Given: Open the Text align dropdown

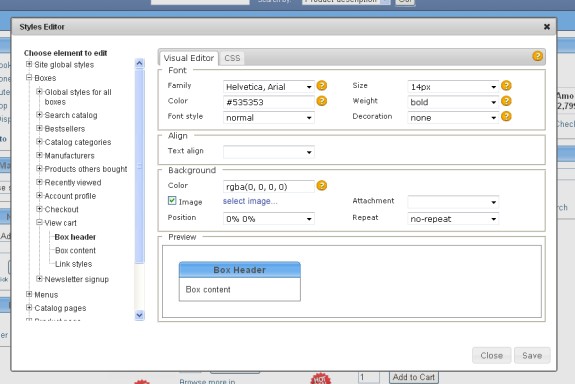Looking at the screenshot, I should (x=268, y=152).
